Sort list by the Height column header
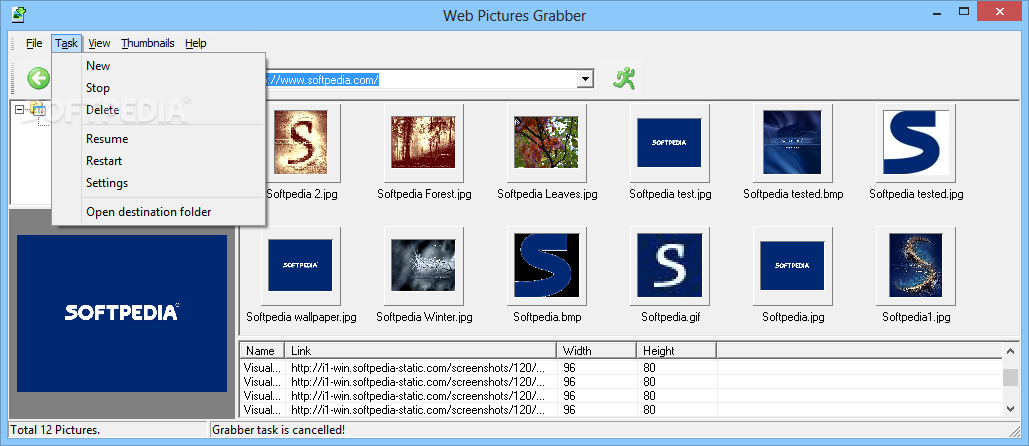This screenshot has height=446, width=1029. click(x=676, y=350)
